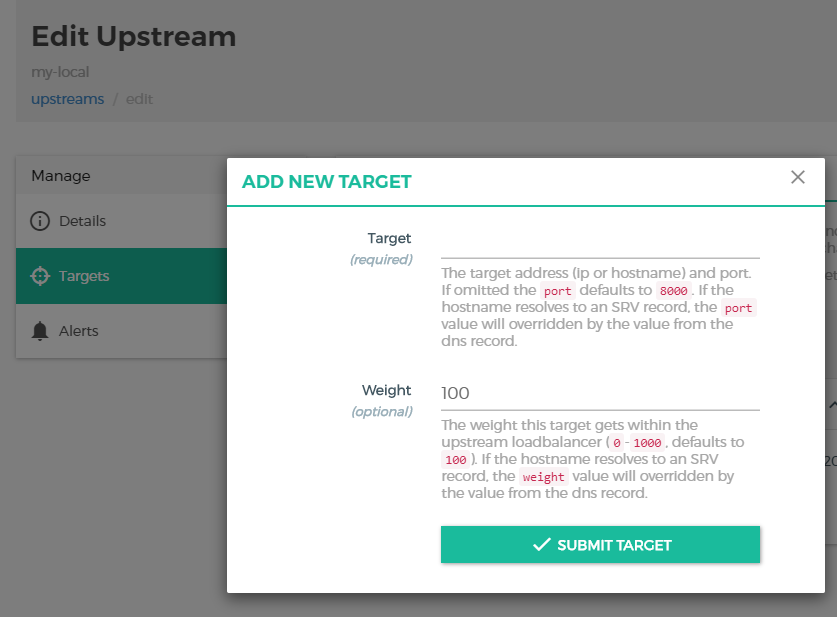This screenshot has width=837, height=617.
Task: Expand the chevron arrow at the right edge
Action: click(832, 404)
